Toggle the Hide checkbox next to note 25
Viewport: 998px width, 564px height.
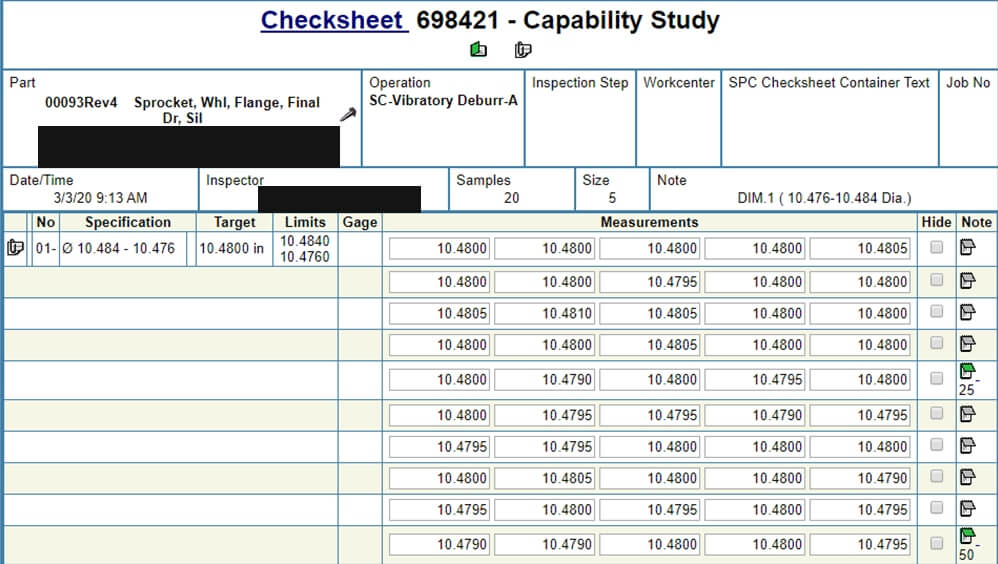coord(937,379)
